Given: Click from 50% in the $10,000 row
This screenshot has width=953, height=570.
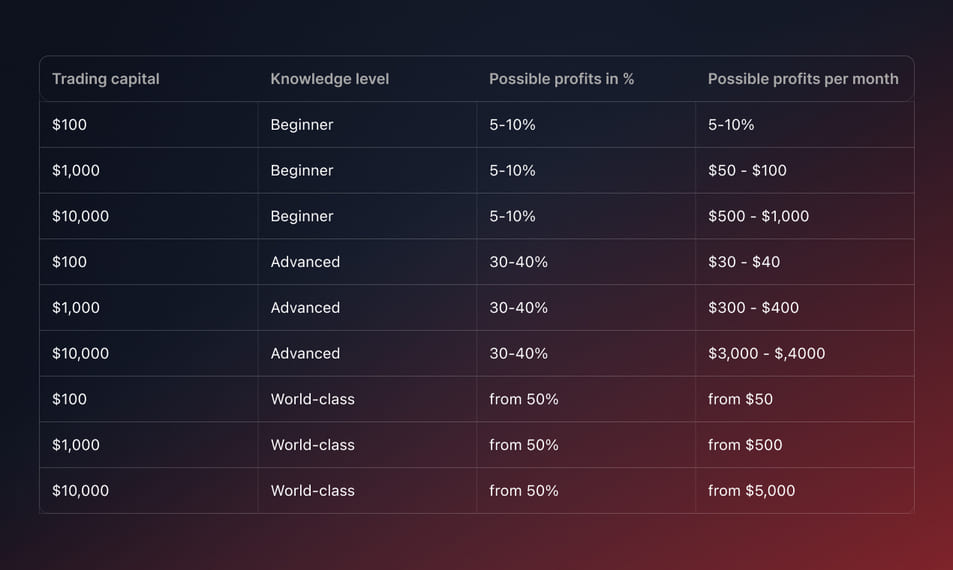Looking at the screenshot, I should click(523, 491).
